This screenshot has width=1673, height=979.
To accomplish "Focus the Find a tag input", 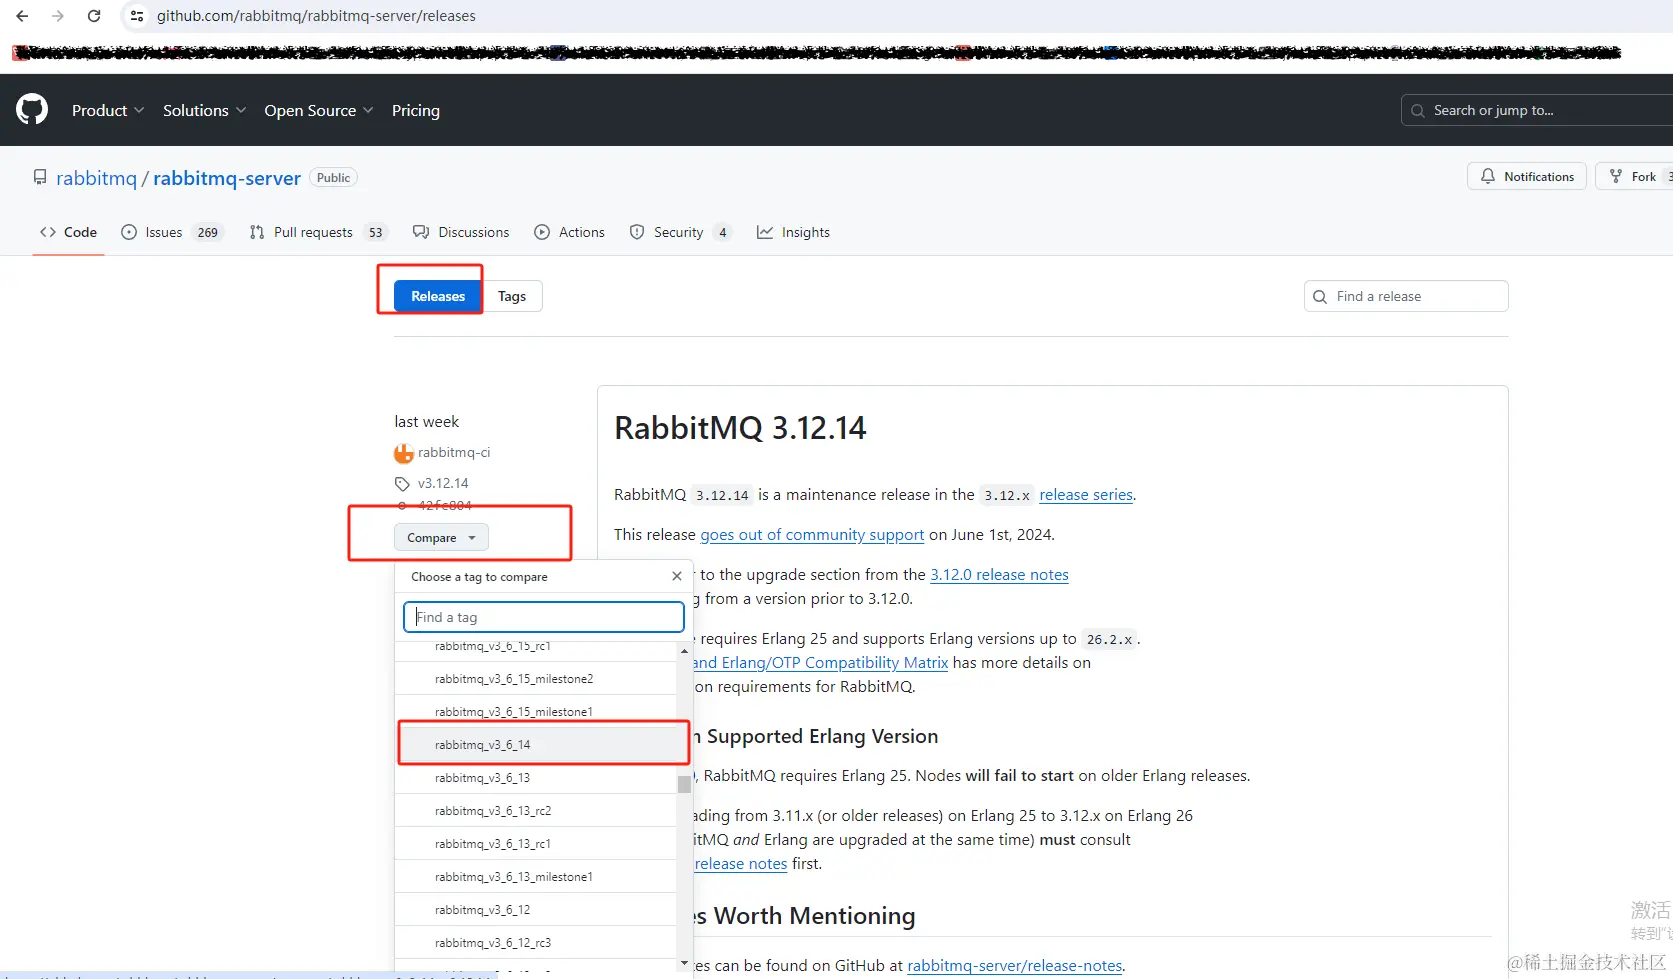I will [544, 617].
